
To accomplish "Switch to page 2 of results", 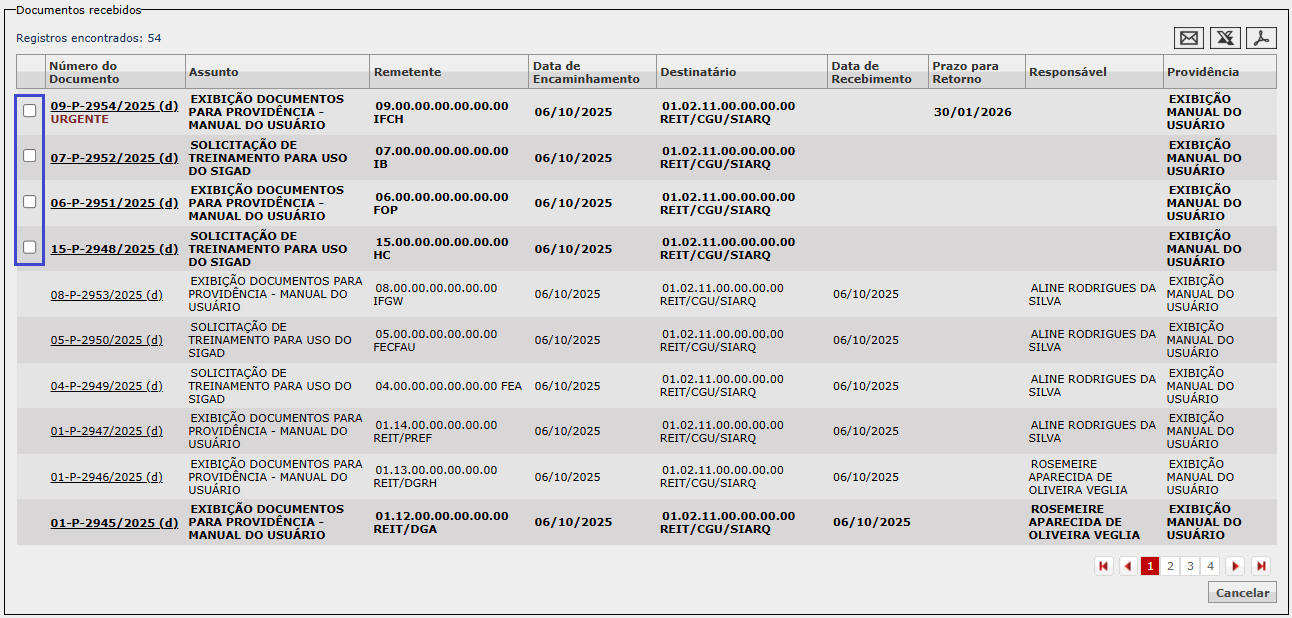I will (x=1170, y=566).
